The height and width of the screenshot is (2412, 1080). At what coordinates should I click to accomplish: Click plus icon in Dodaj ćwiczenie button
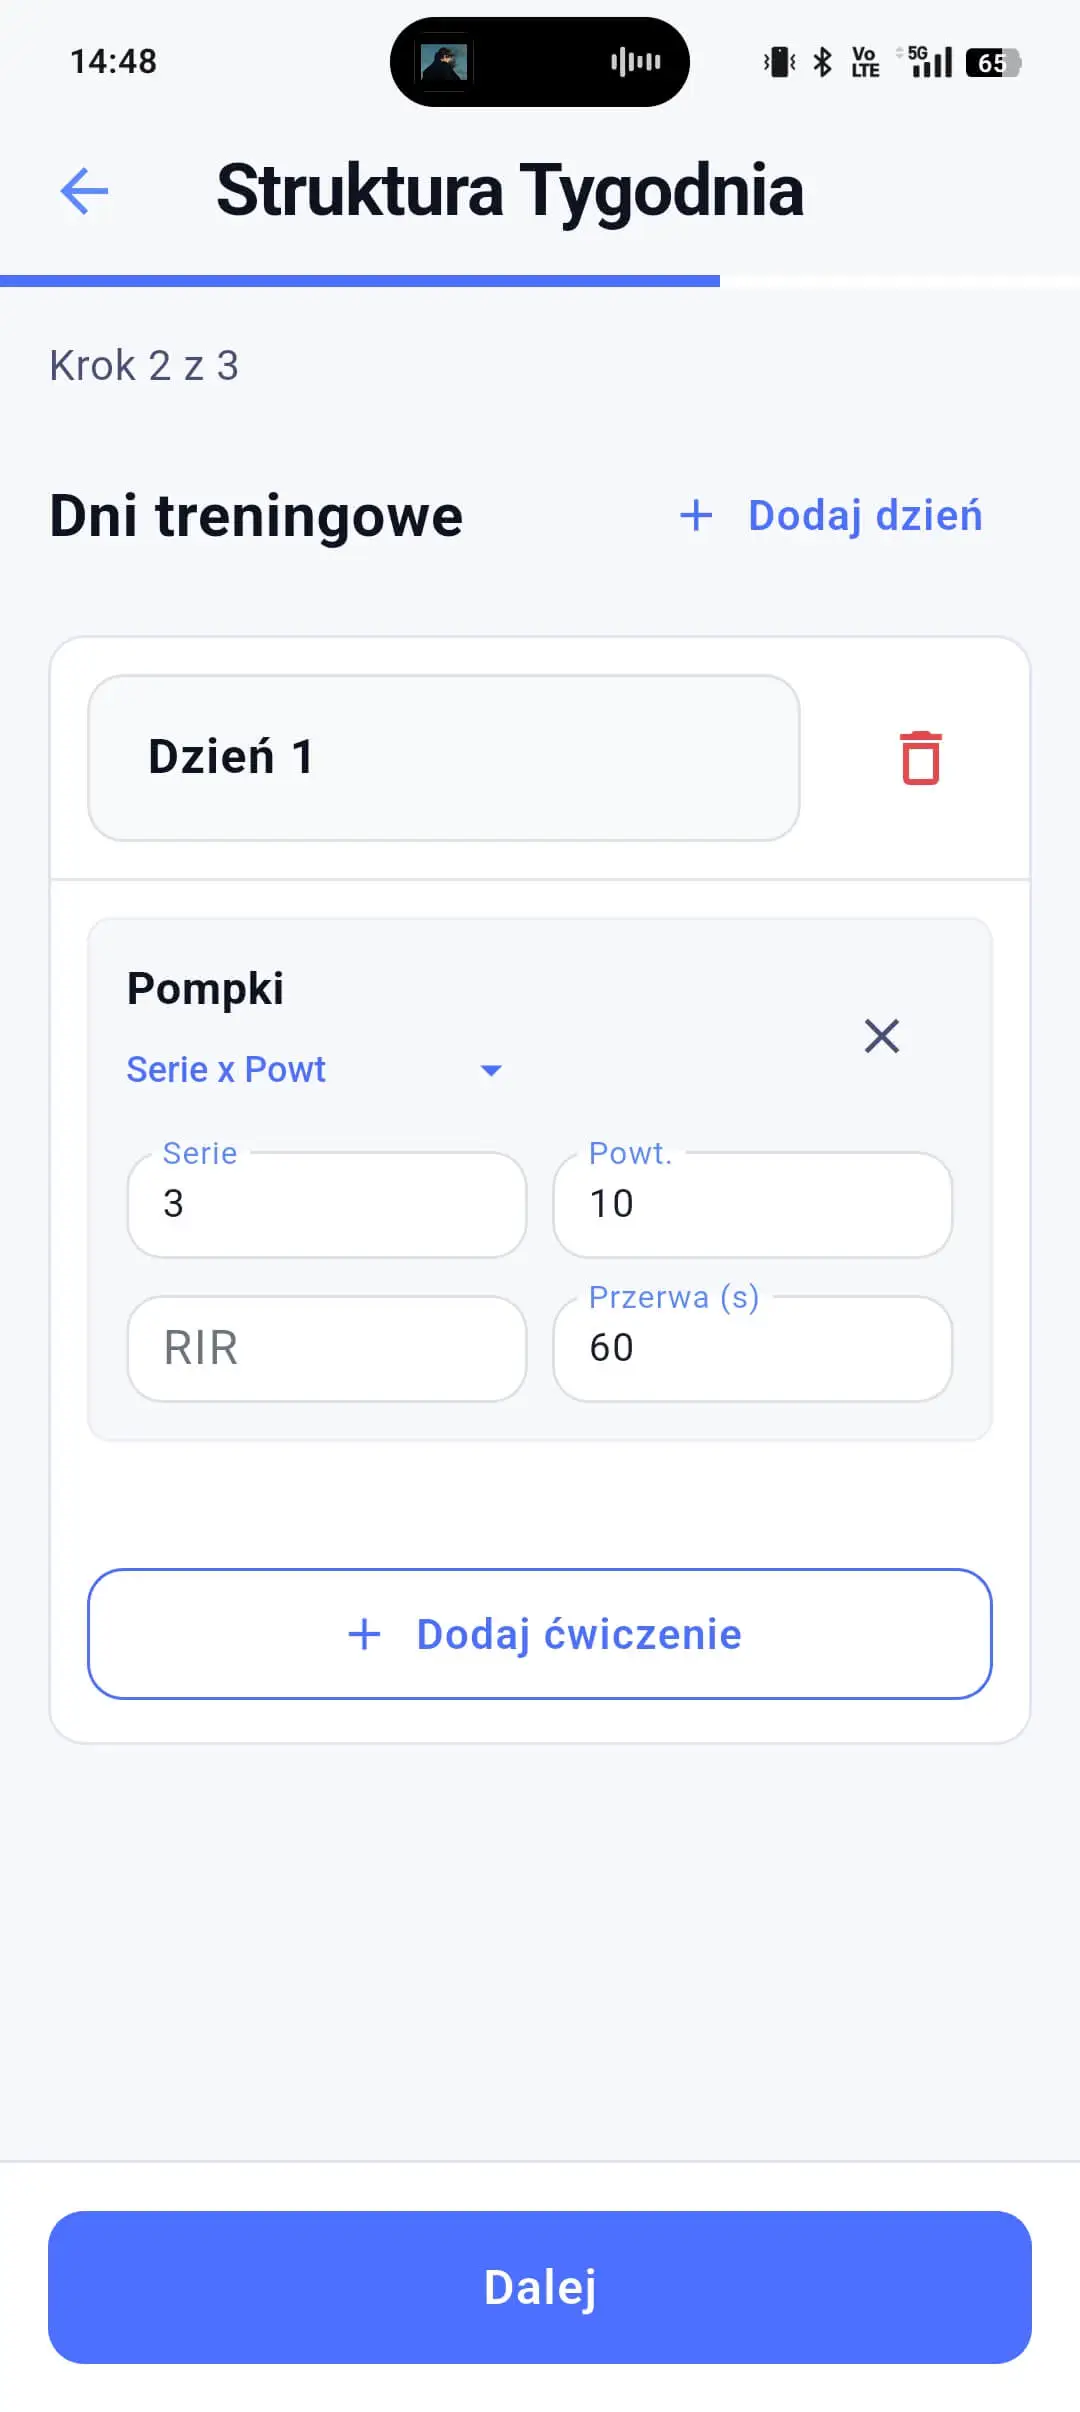(x=364, y=1634)
